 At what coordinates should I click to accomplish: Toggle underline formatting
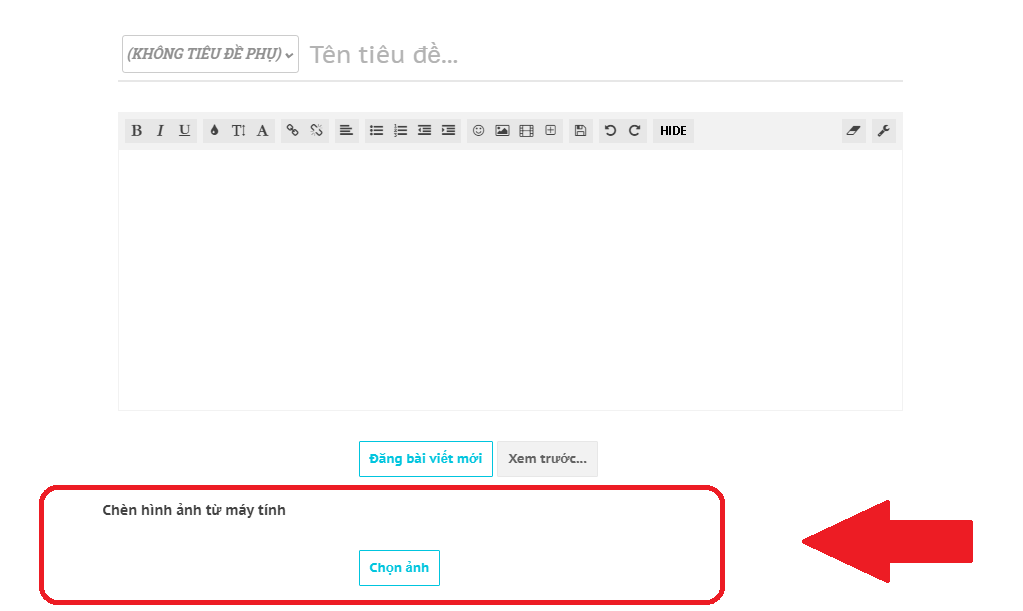pos(184,130)
